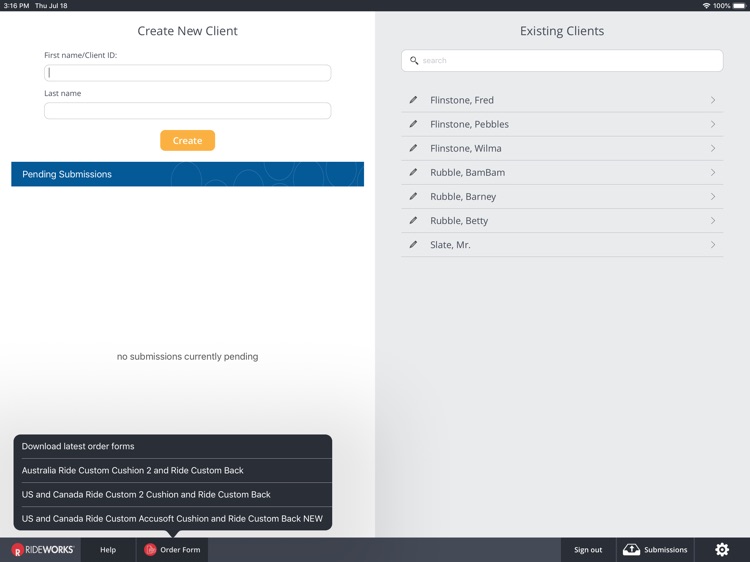This screenshot has width=750, height=562.
Task: Select Australia Ride Custom Cushion 2 form
Action: [x=173, y=470]
